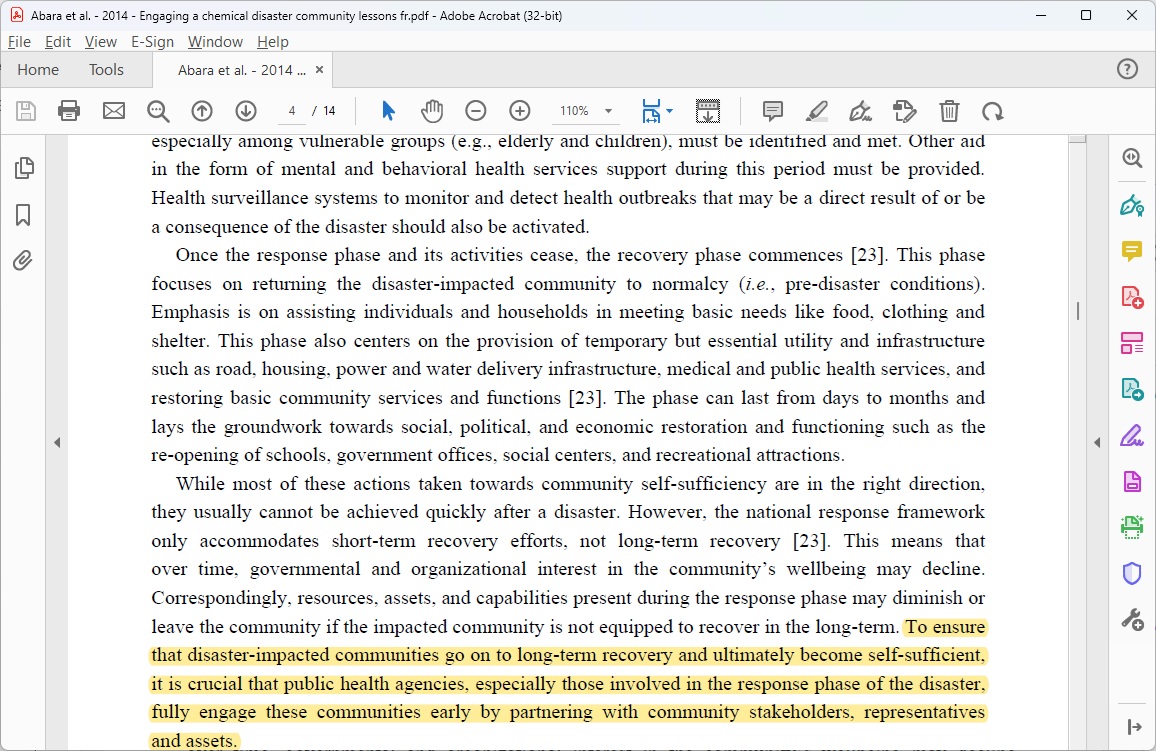Expand the zoom level dropdown arrow
Screen dimensions: 1156x751
[x=609, y=111]
